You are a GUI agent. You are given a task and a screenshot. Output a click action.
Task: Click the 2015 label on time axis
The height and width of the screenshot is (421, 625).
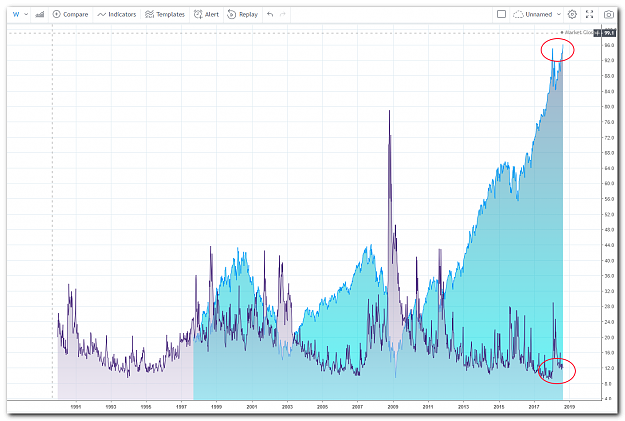pyautogui.click(x=499, y=407)
